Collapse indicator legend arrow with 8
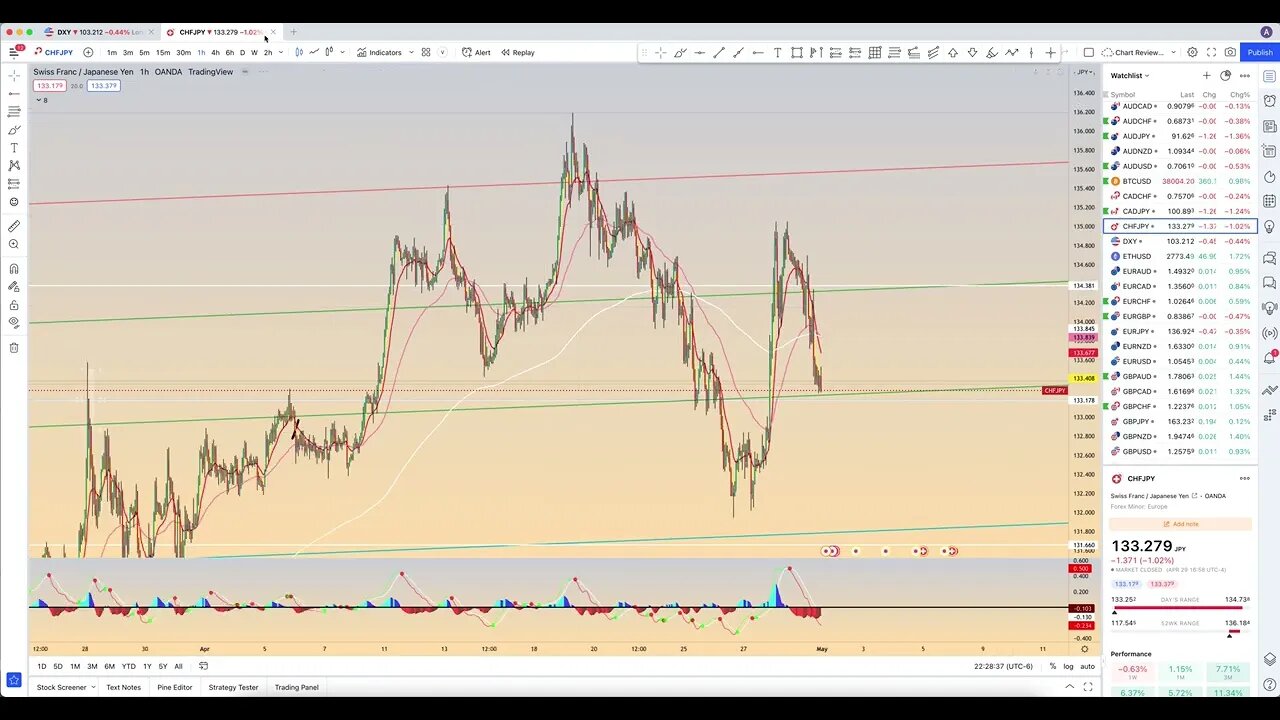This screenshot has height=720, width=1280. coord(41,100)
